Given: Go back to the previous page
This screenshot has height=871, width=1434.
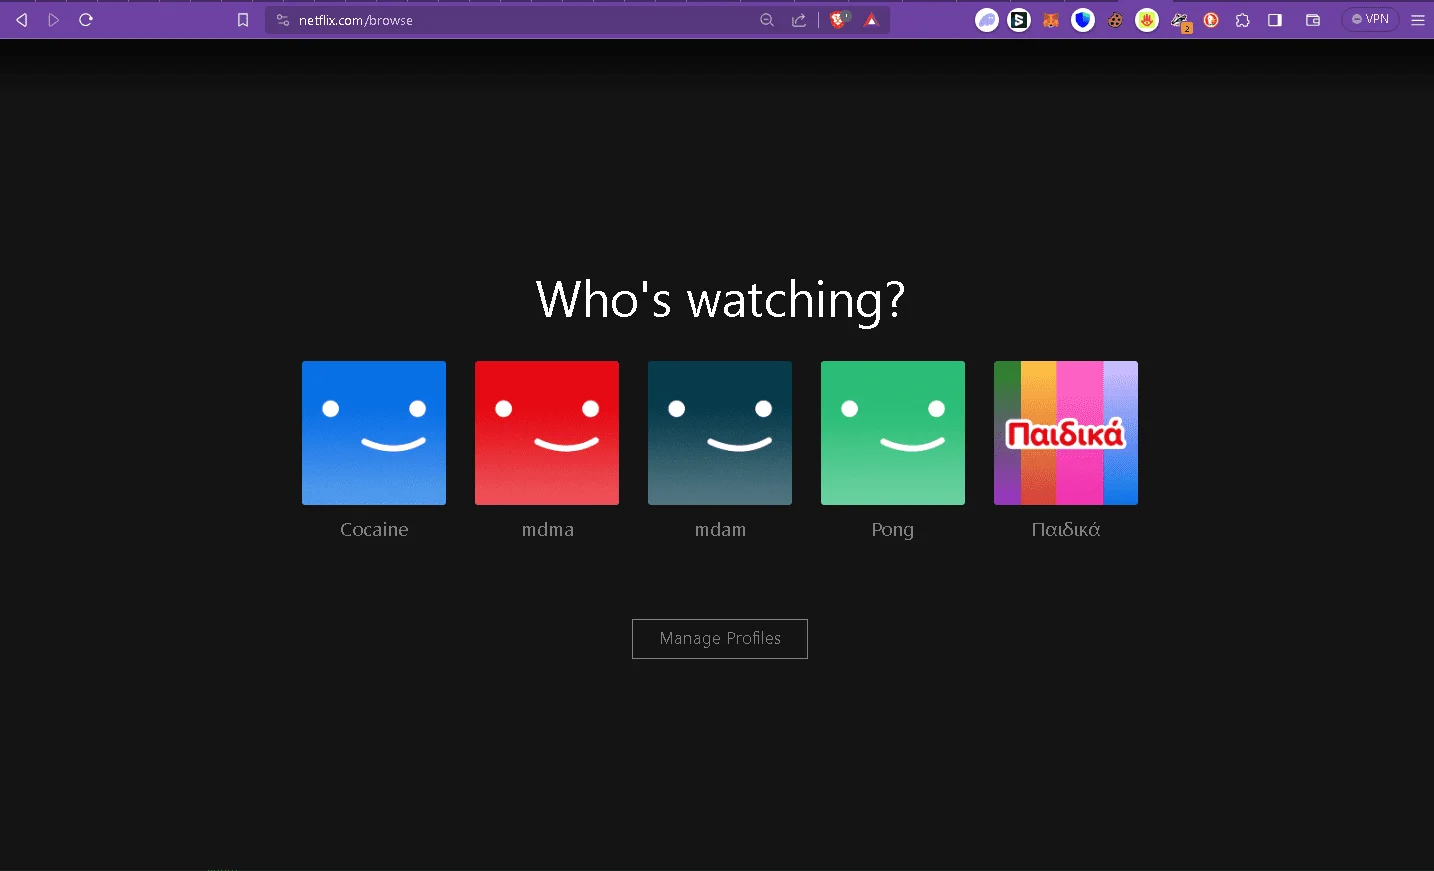Looking at the screenshot, I should pos(22,20).
